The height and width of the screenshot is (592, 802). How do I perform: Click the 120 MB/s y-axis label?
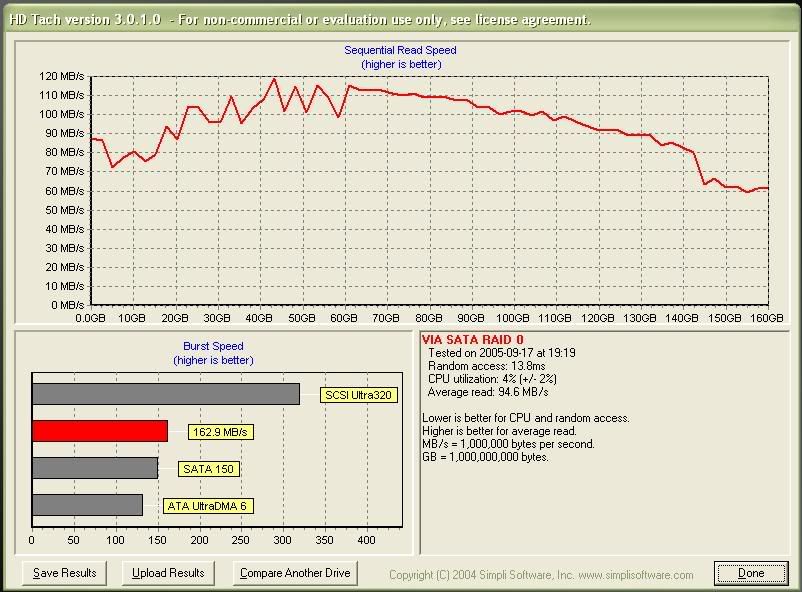click(x=61, y=76)
